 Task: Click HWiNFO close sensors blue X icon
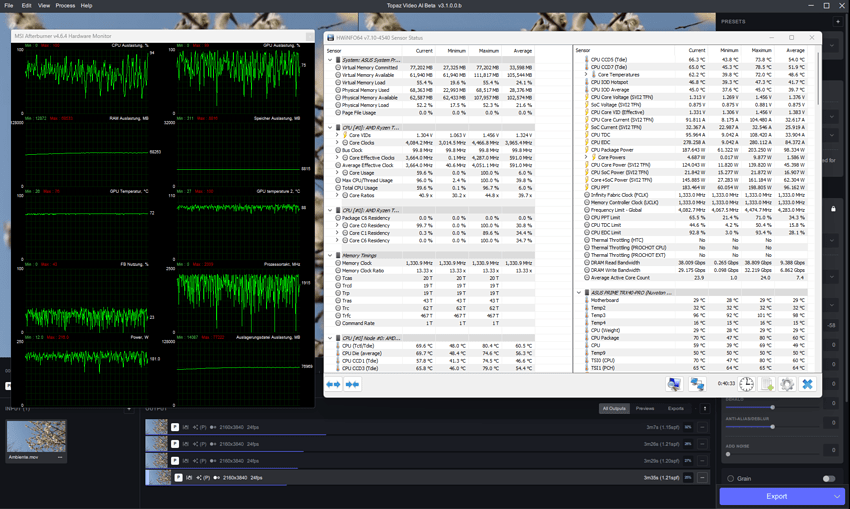tap(807, 384)
